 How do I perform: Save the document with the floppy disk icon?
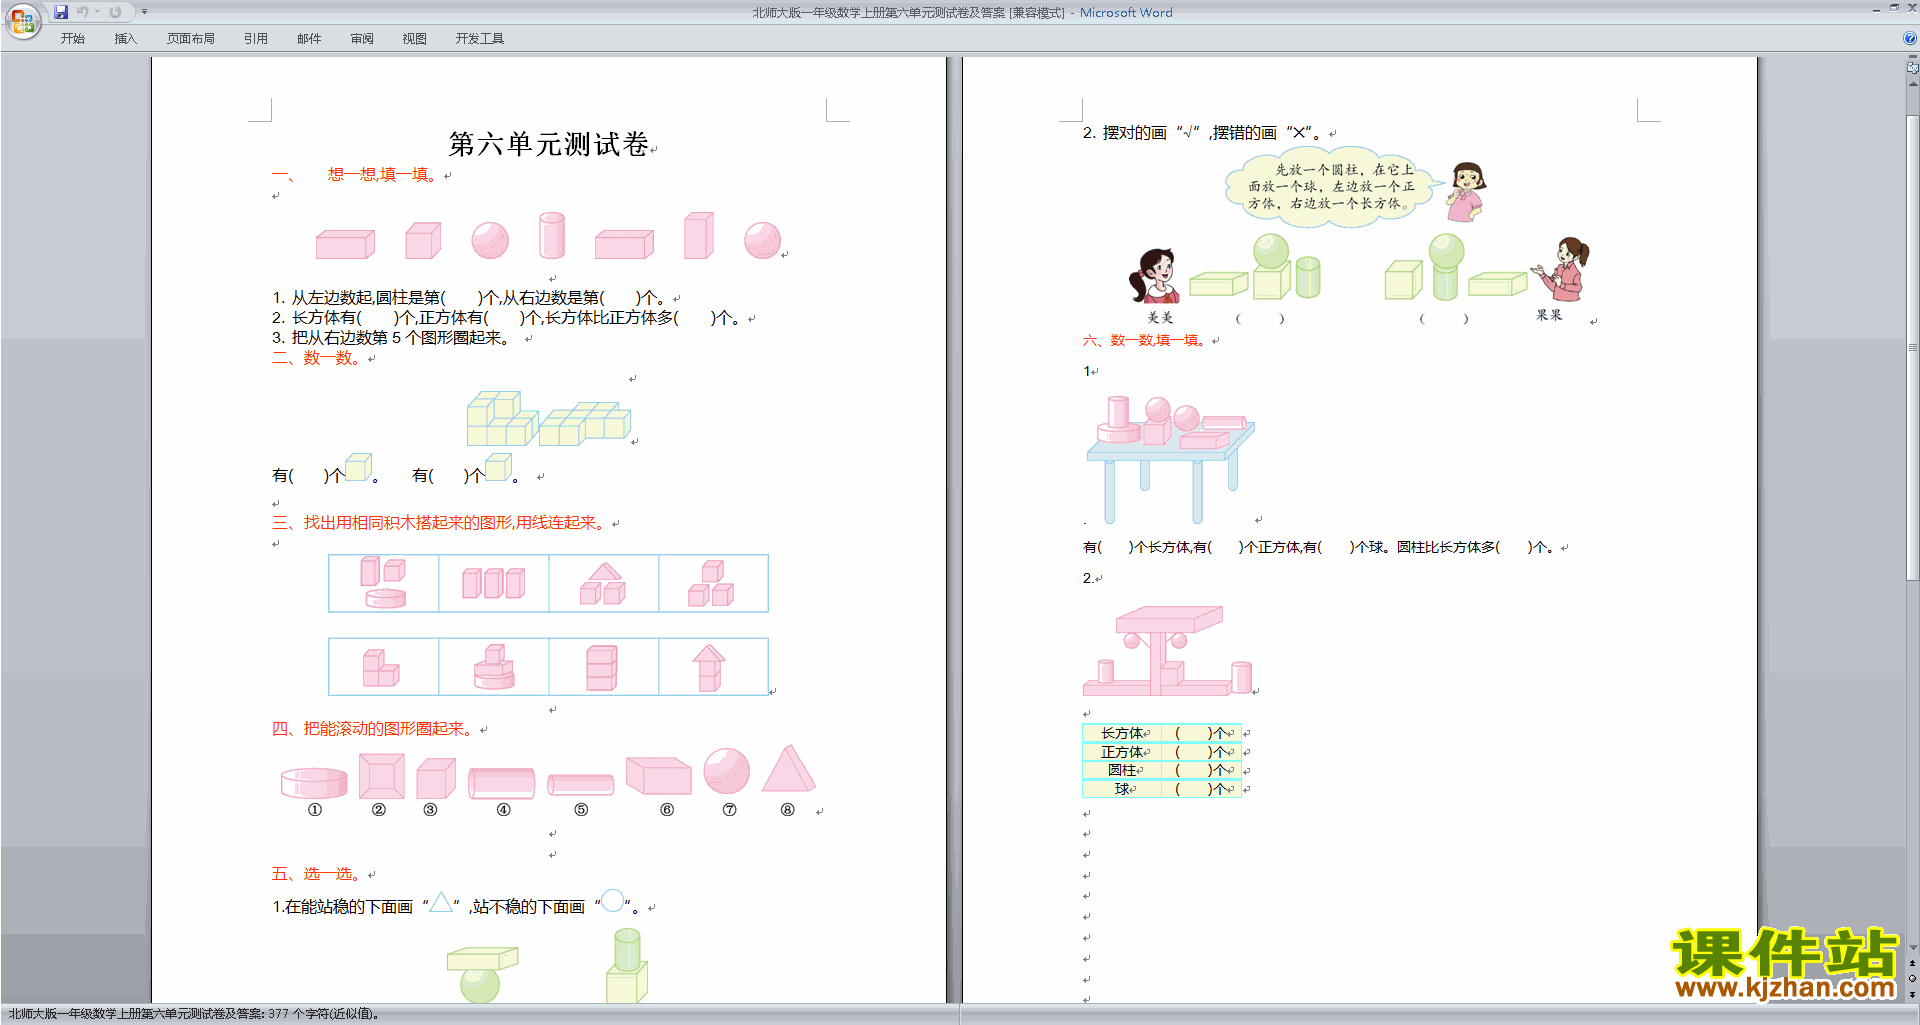tap(61, 12)
